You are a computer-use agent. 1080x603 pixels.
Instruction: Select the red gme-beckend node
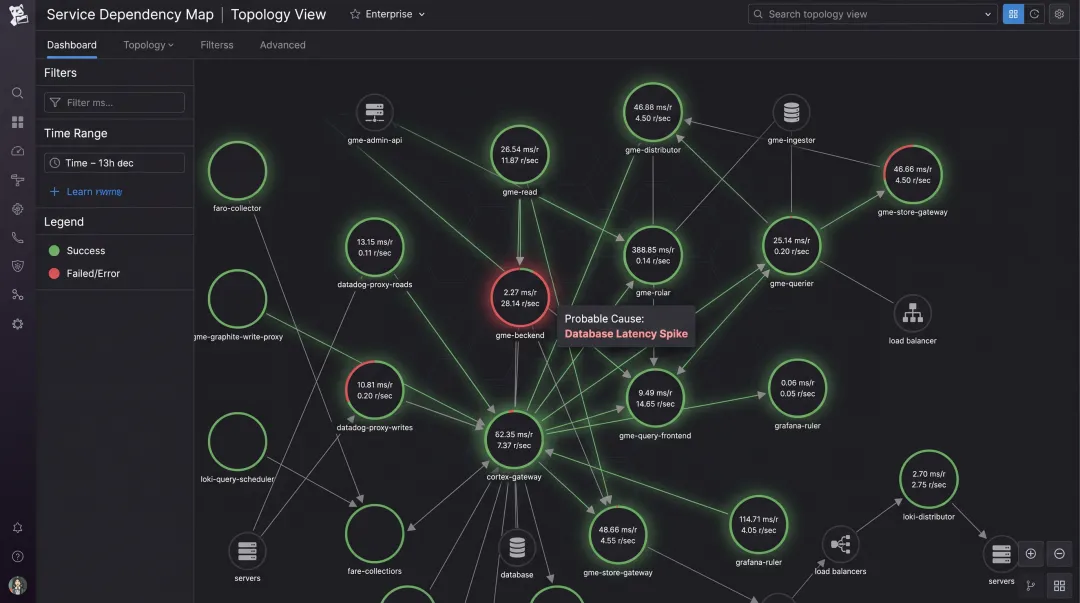[x=520, y=298]
